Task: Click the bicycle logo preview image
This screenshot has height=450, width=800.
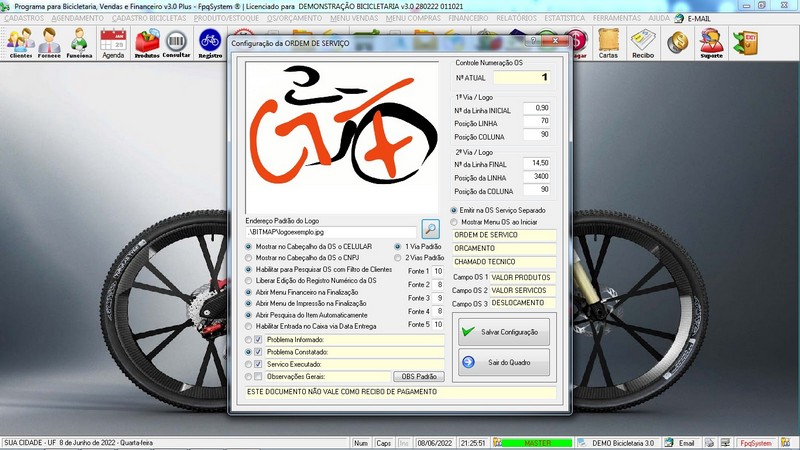Action: coord(342,137)
